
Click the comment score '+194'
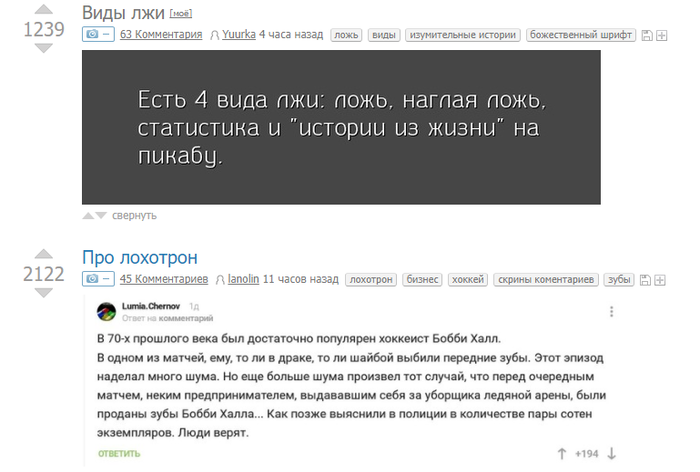tap(586, 454)
